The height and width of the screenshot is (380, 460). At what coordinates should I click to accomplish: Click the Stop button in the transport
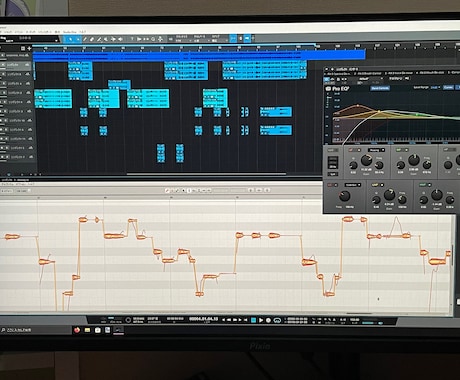coord(253,320)
